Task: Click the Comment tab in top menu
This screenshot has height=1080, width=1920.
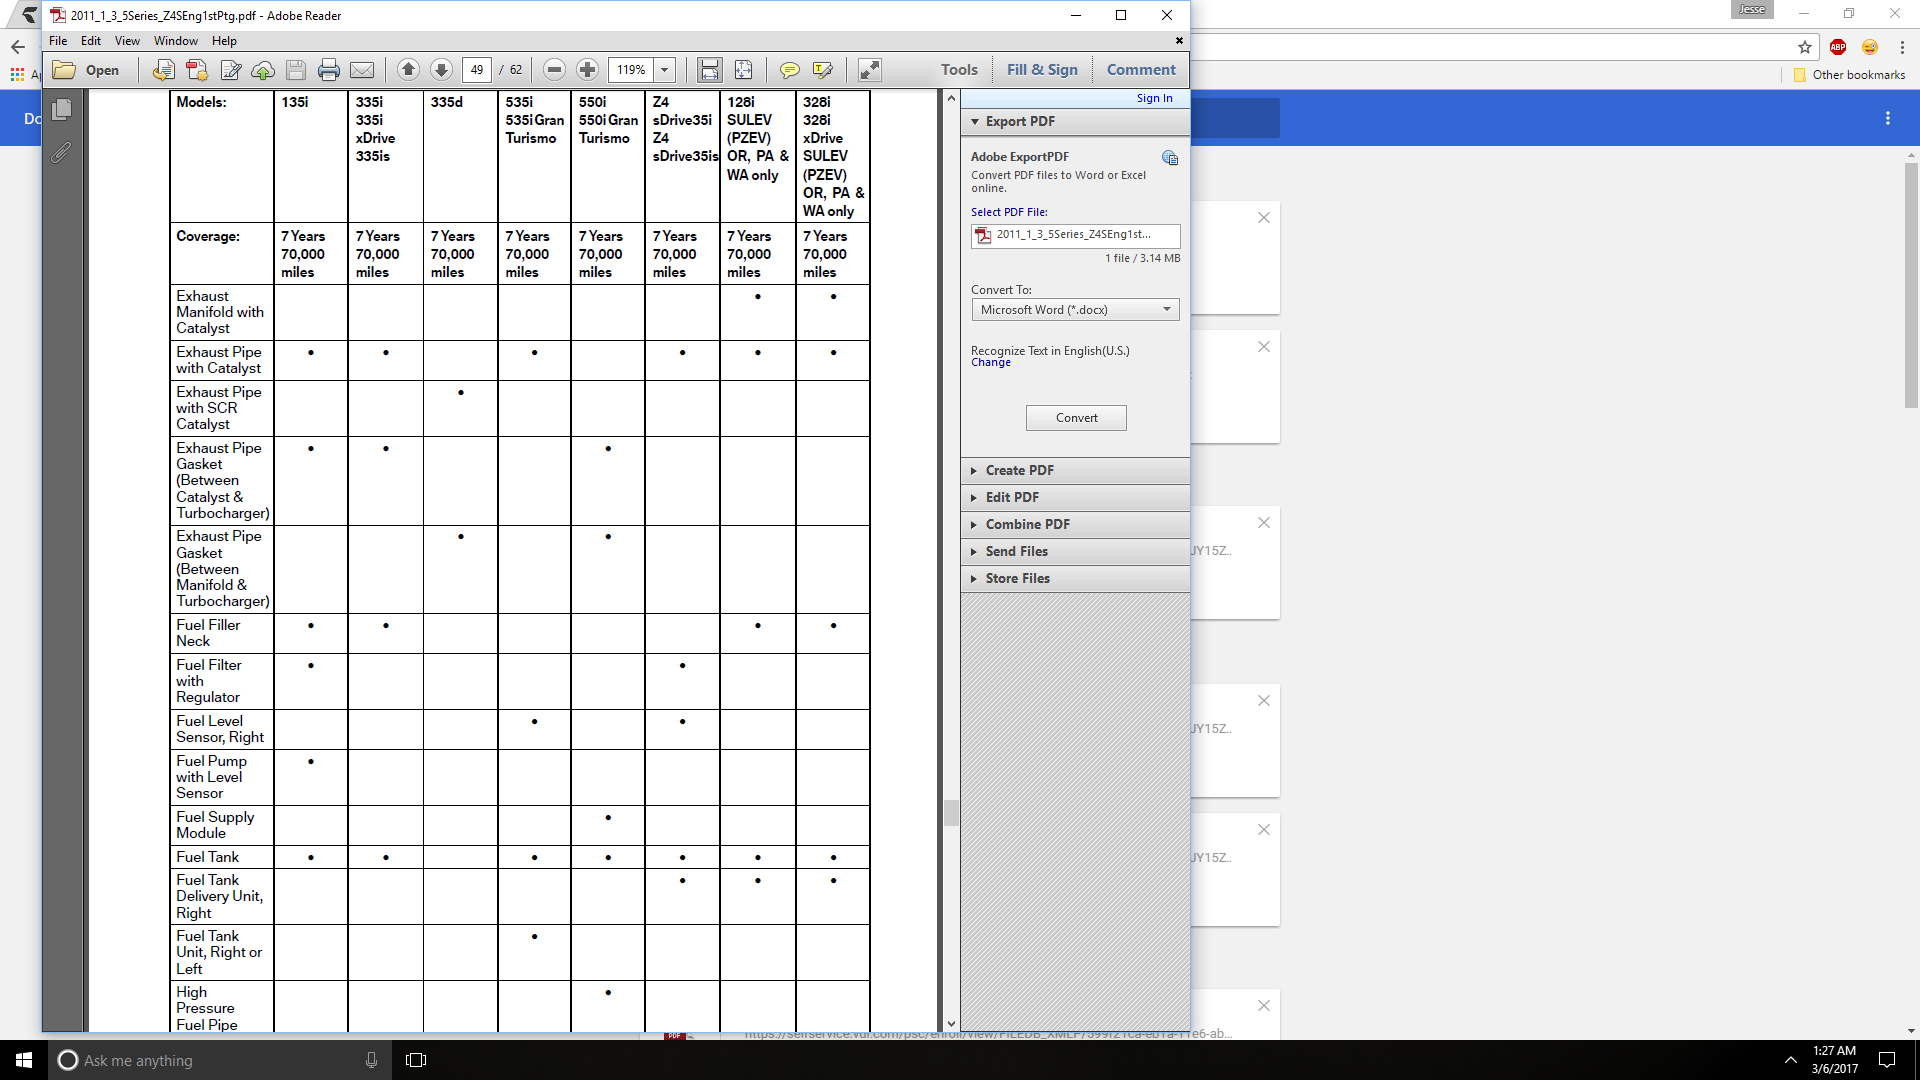Action: pos(1139,70)
